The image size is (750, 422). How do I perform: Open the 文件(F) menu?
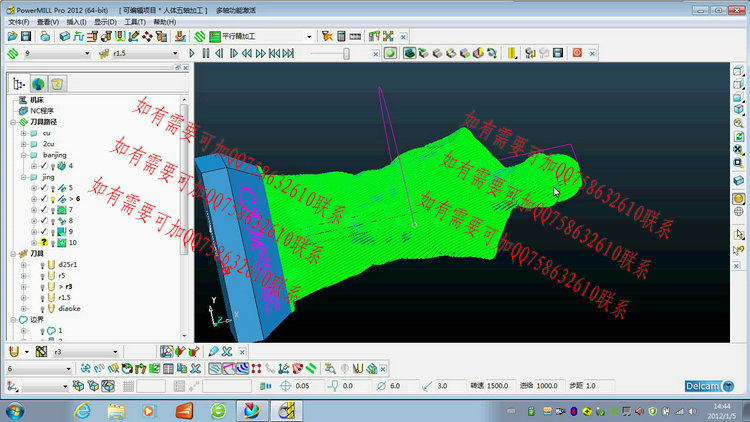pyautogui.click(x=19, y=22)
